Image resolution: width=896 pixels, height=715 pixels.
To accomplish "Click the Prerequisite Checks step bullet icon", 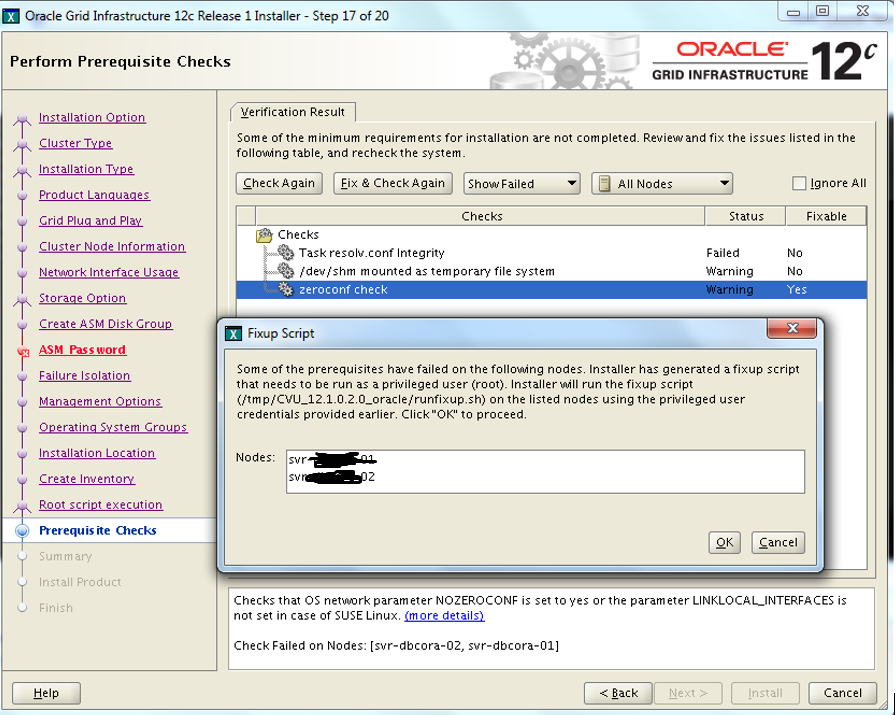I will pos(22,530).
